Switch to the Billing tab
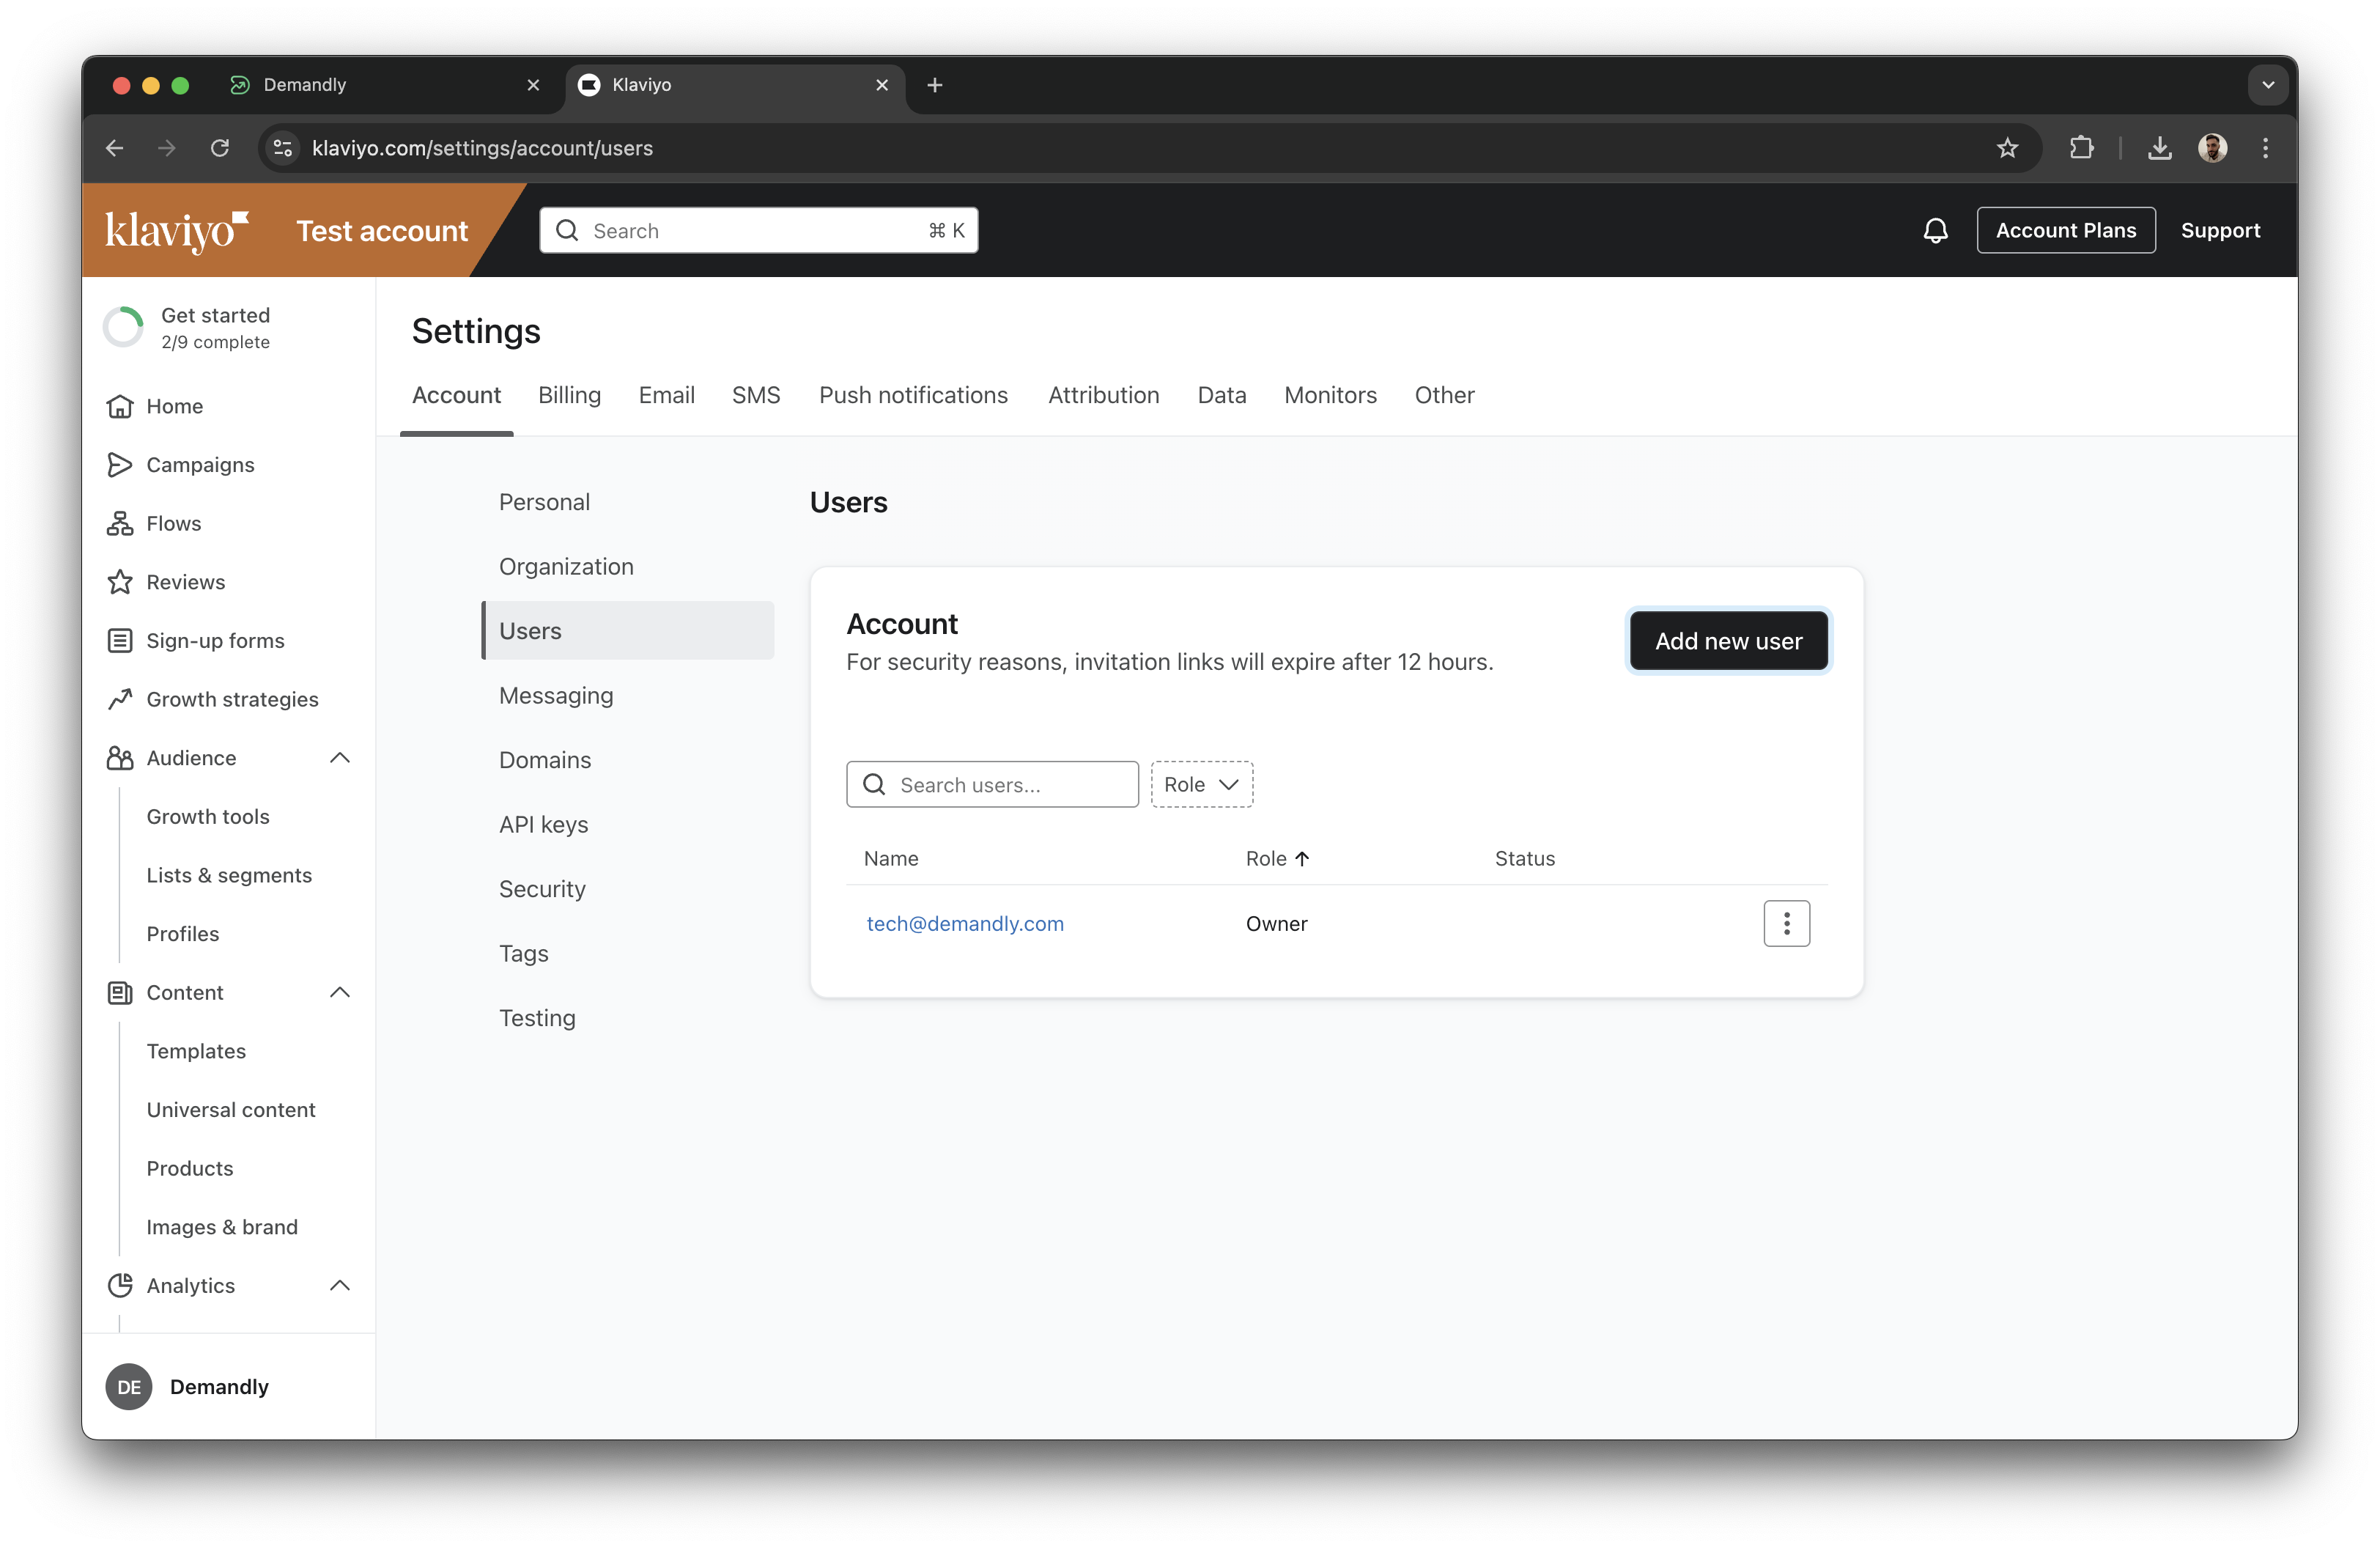The width and height of the screenshot is (2380, 1548). pos(569,395)
